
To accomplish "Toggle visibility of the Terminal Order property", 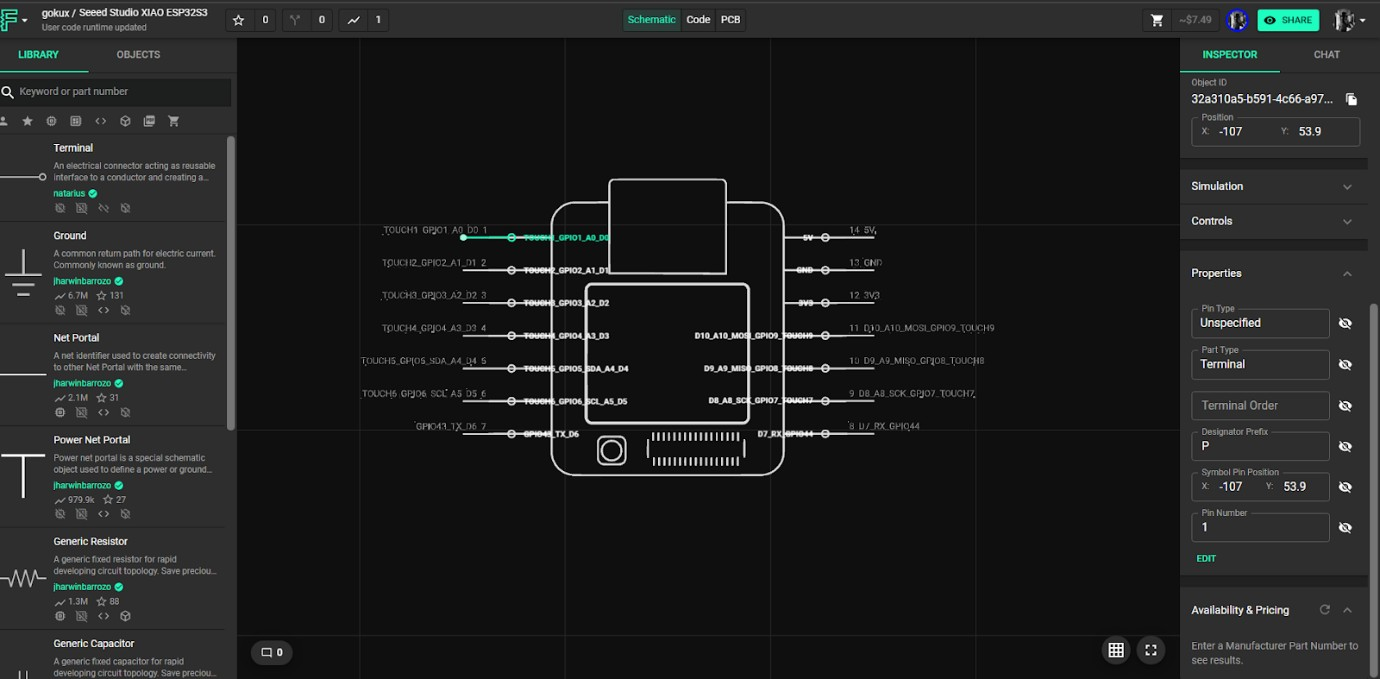I will pos(1345,405).
